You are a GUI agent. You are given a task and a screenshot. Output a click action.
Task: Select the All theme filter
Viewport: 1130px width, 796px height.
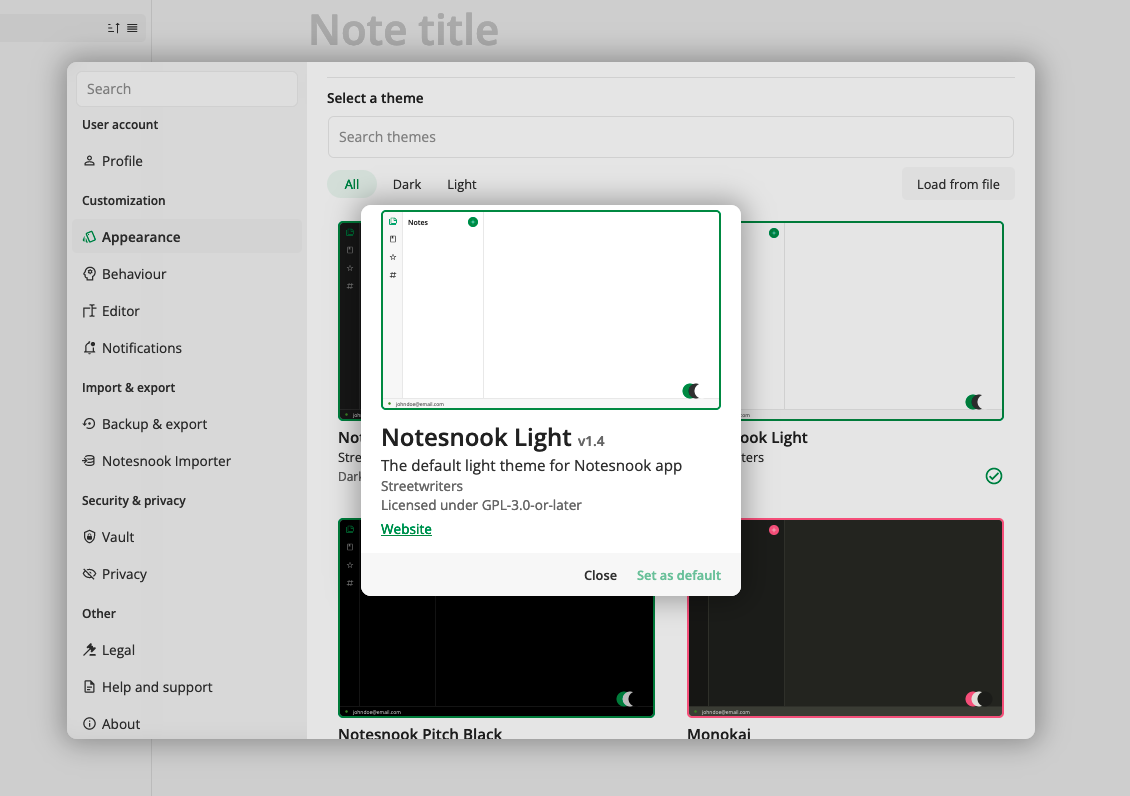click(x=352, y=184)
